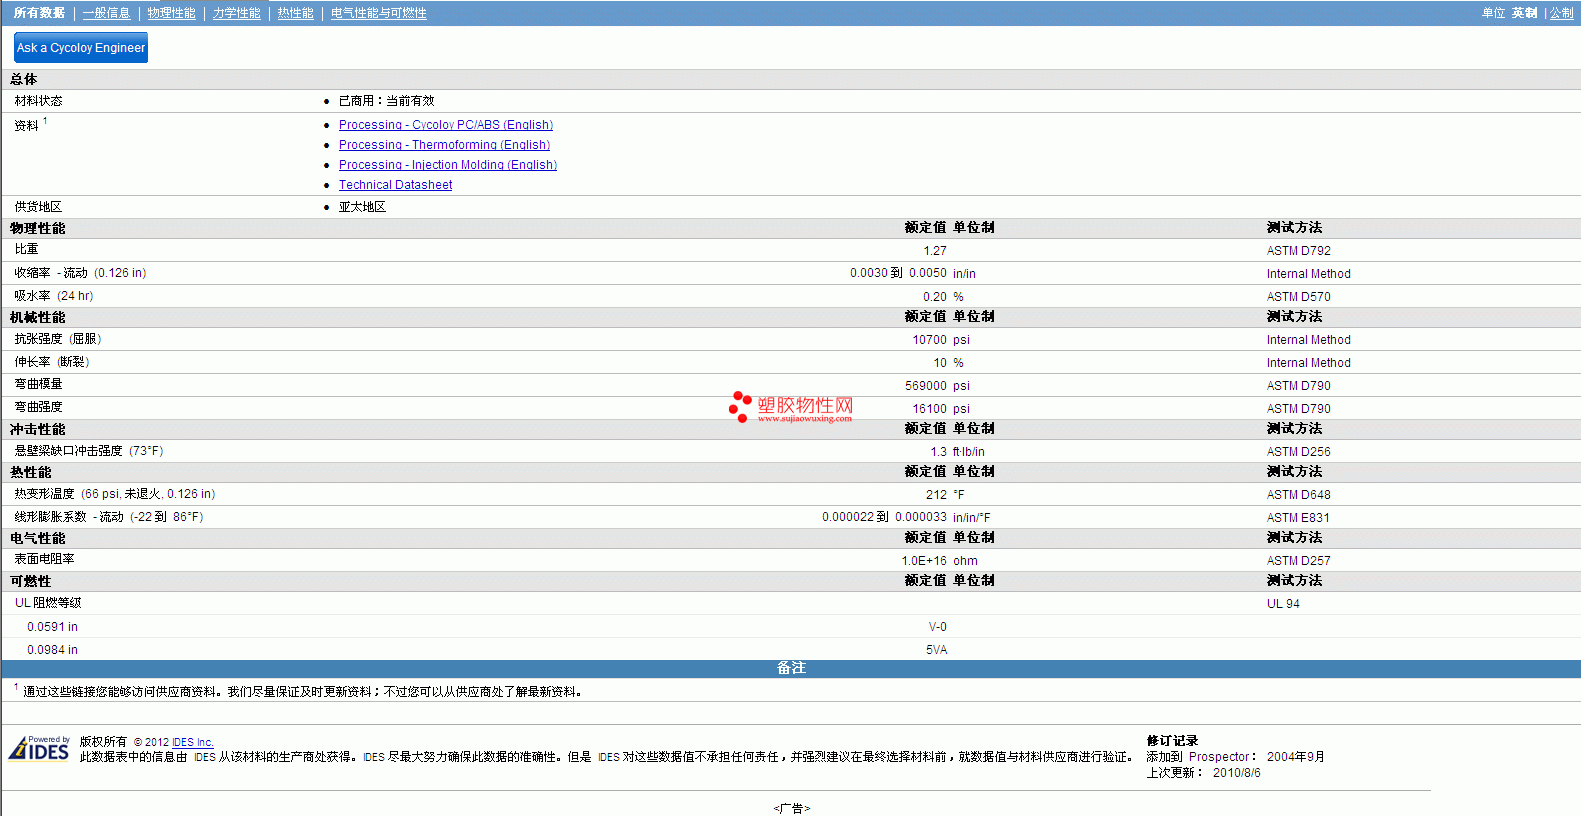Click 材料状态 value 已商用：当前有效
The width and height of the screenshot is (1581, 816).
tap(386, 101)
